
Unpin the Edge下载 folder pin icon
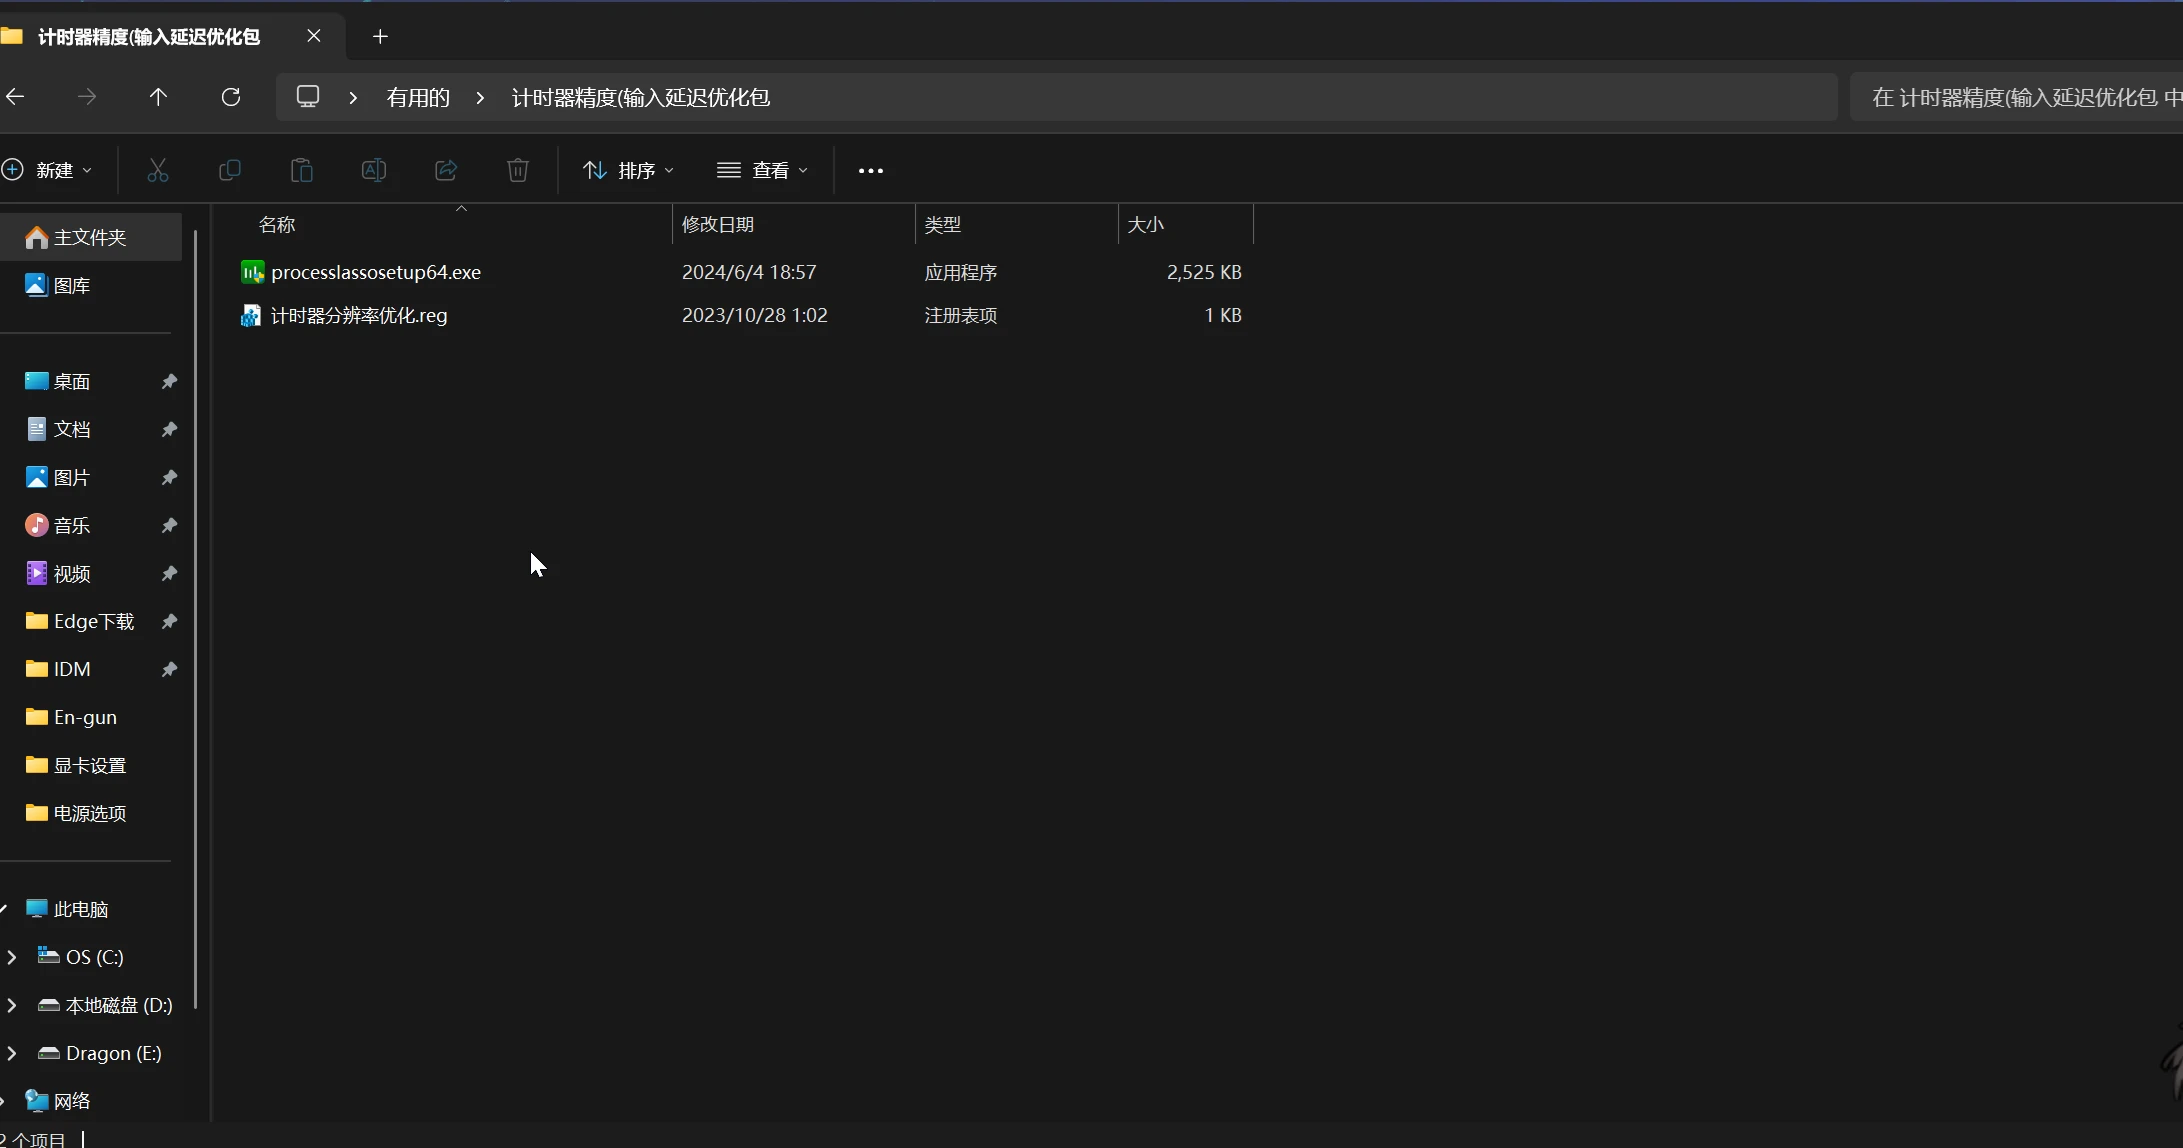tap(169, 621)
